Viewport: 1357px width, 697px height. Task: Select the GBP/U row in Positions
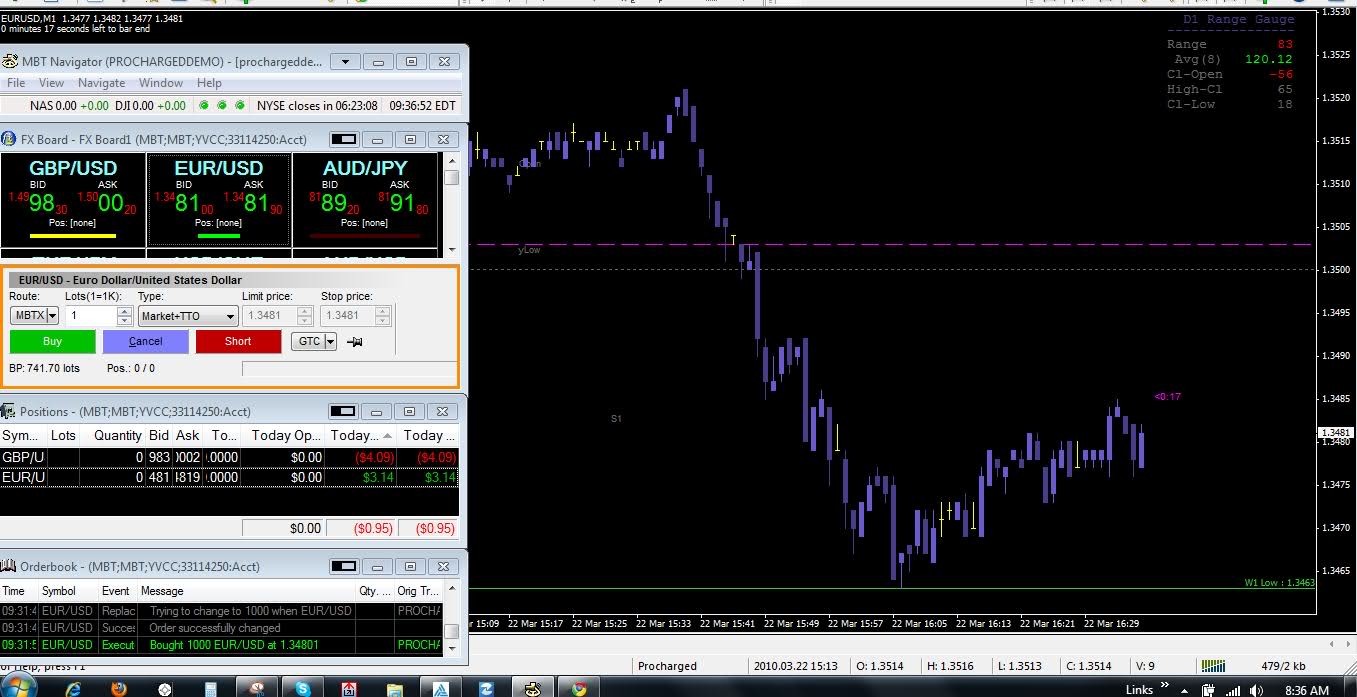[x=229, y=457]
